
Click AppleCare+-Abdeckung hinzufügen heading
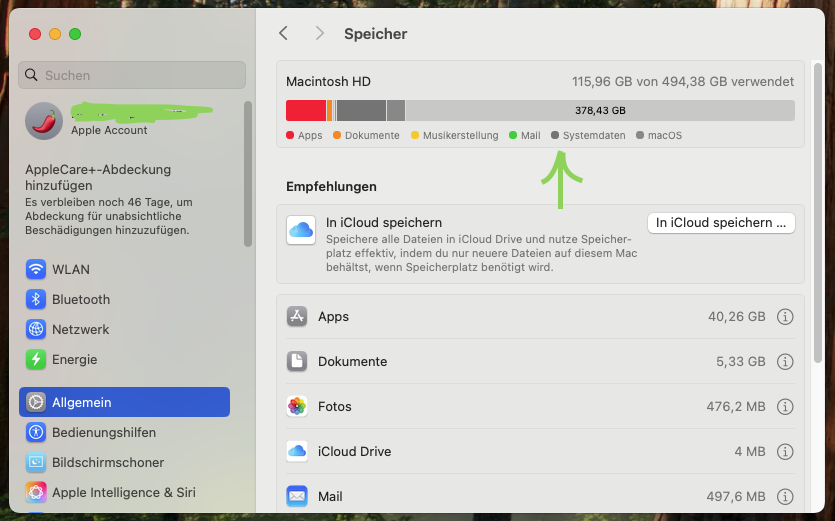click(x=98, y=177)
